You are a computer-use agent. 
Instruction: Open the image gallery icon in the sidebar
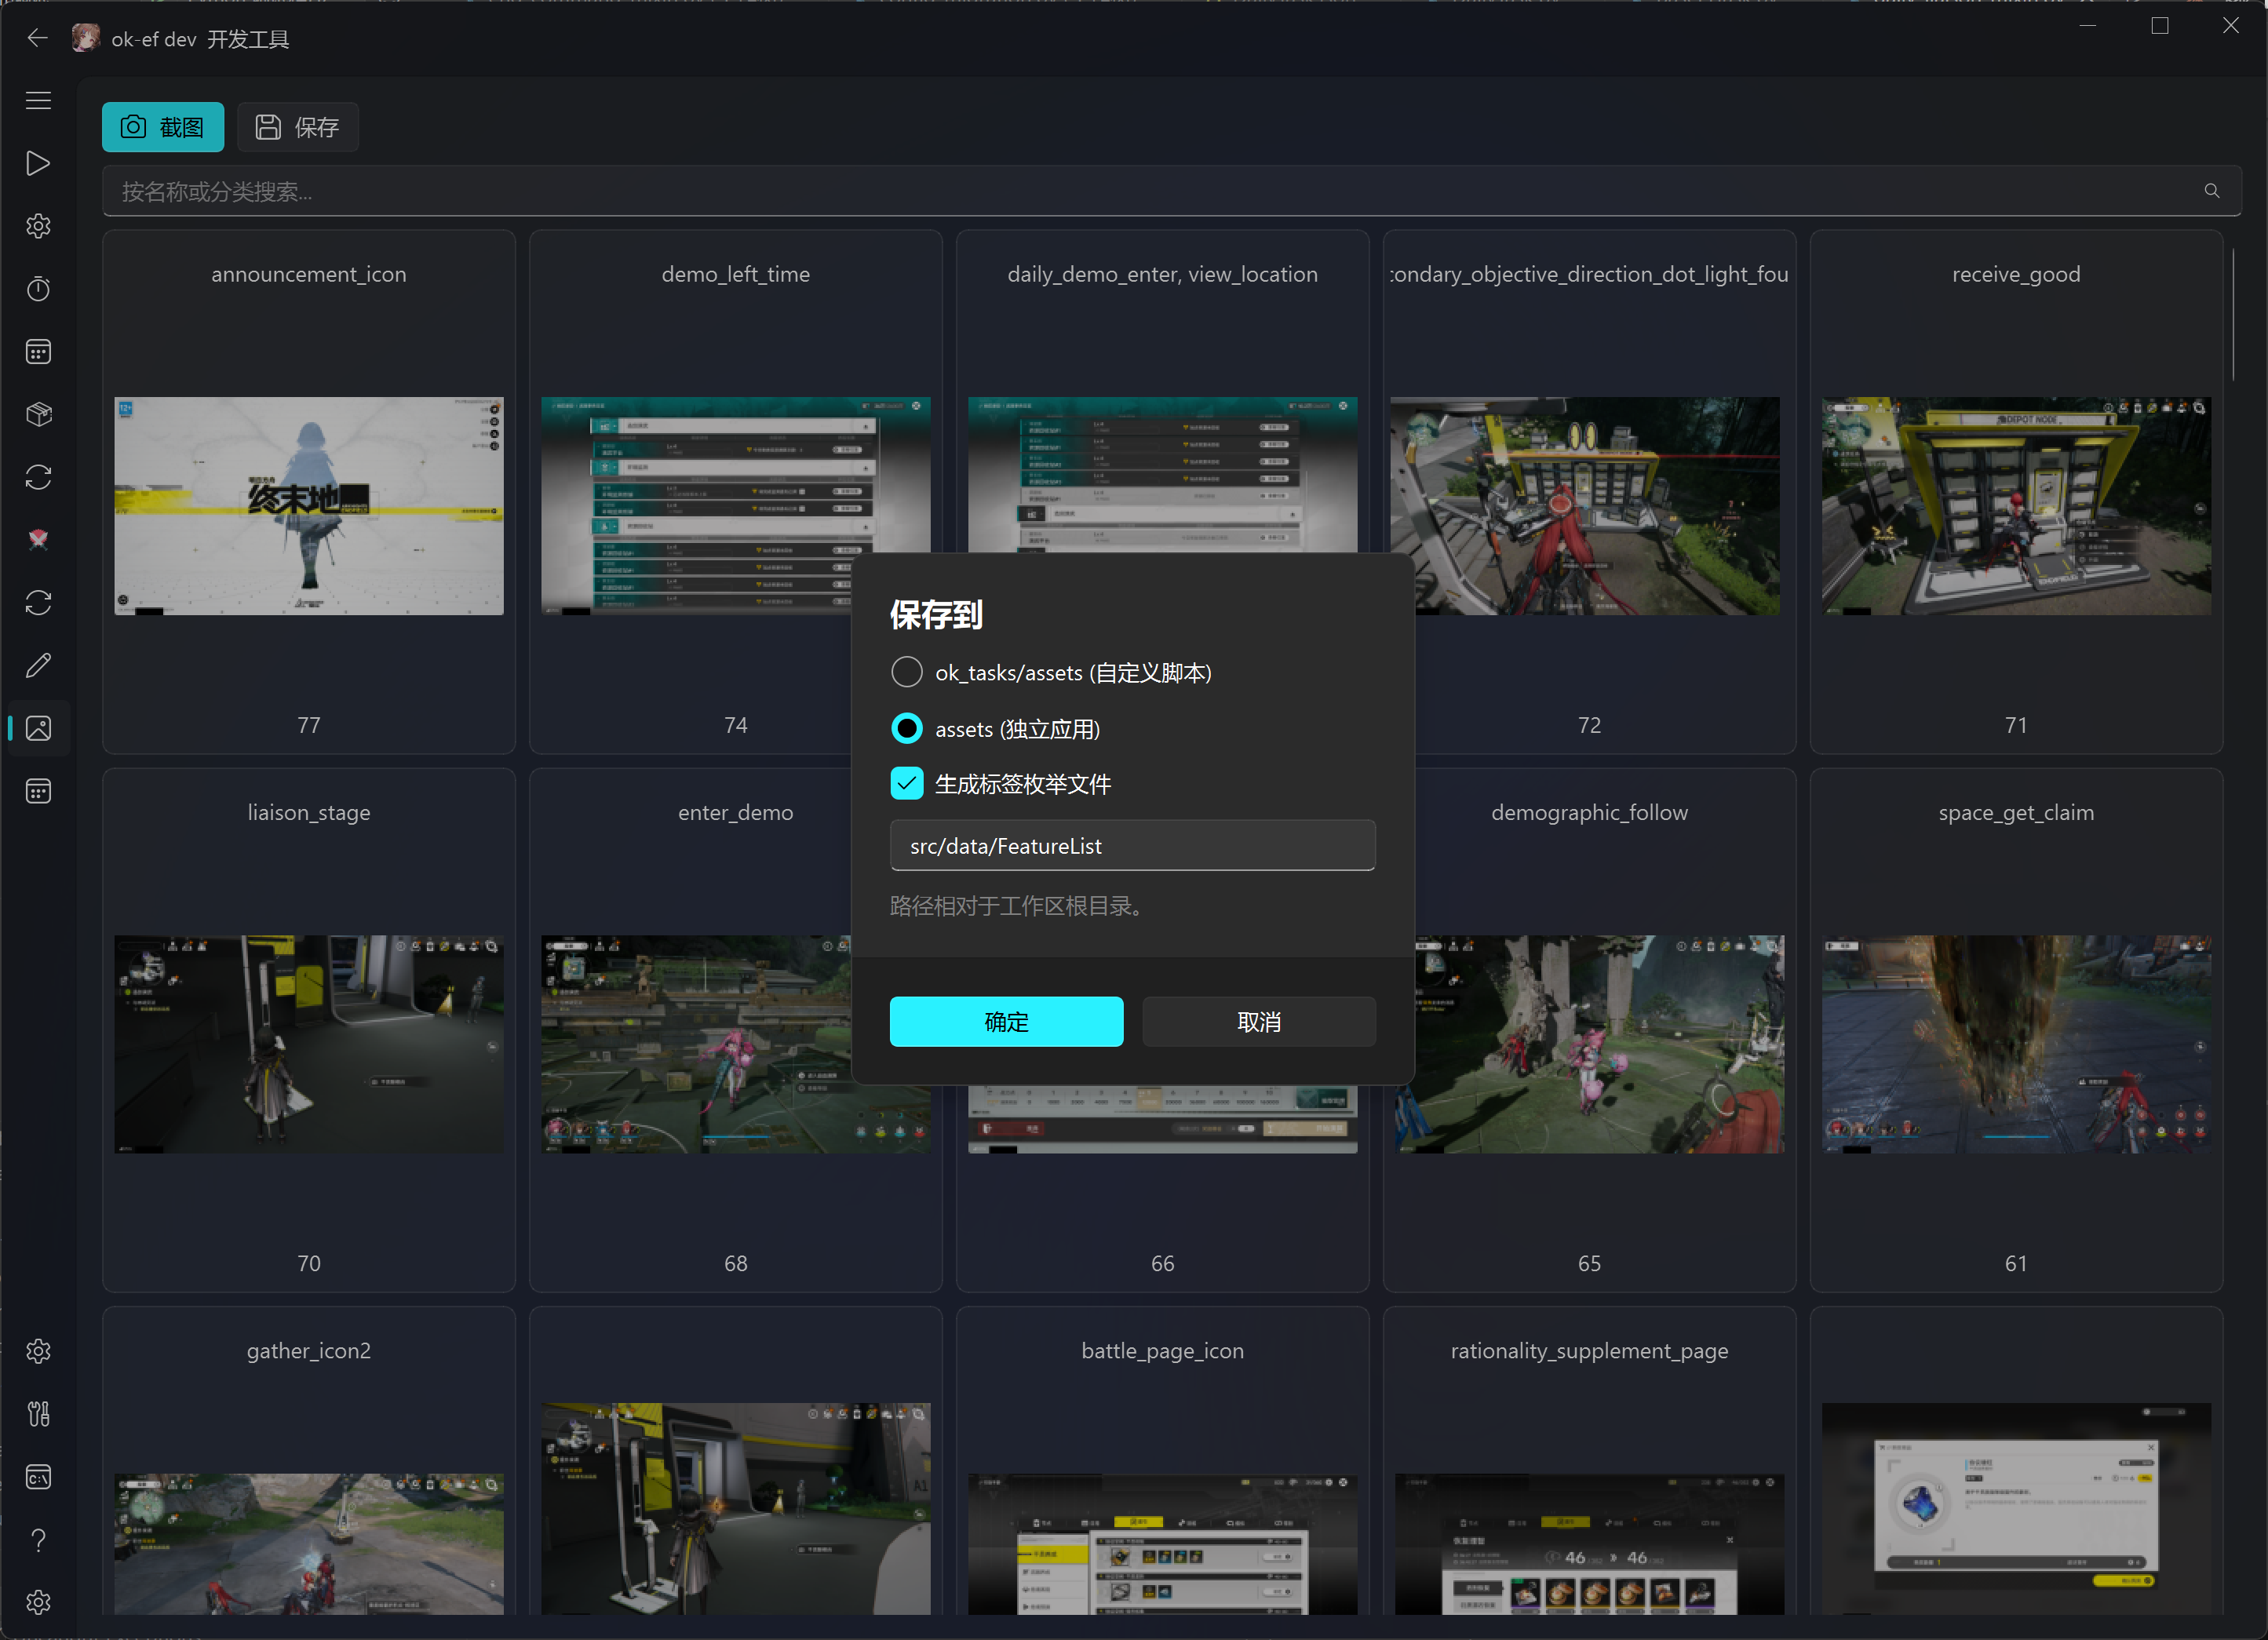click(x=38, y=728)
